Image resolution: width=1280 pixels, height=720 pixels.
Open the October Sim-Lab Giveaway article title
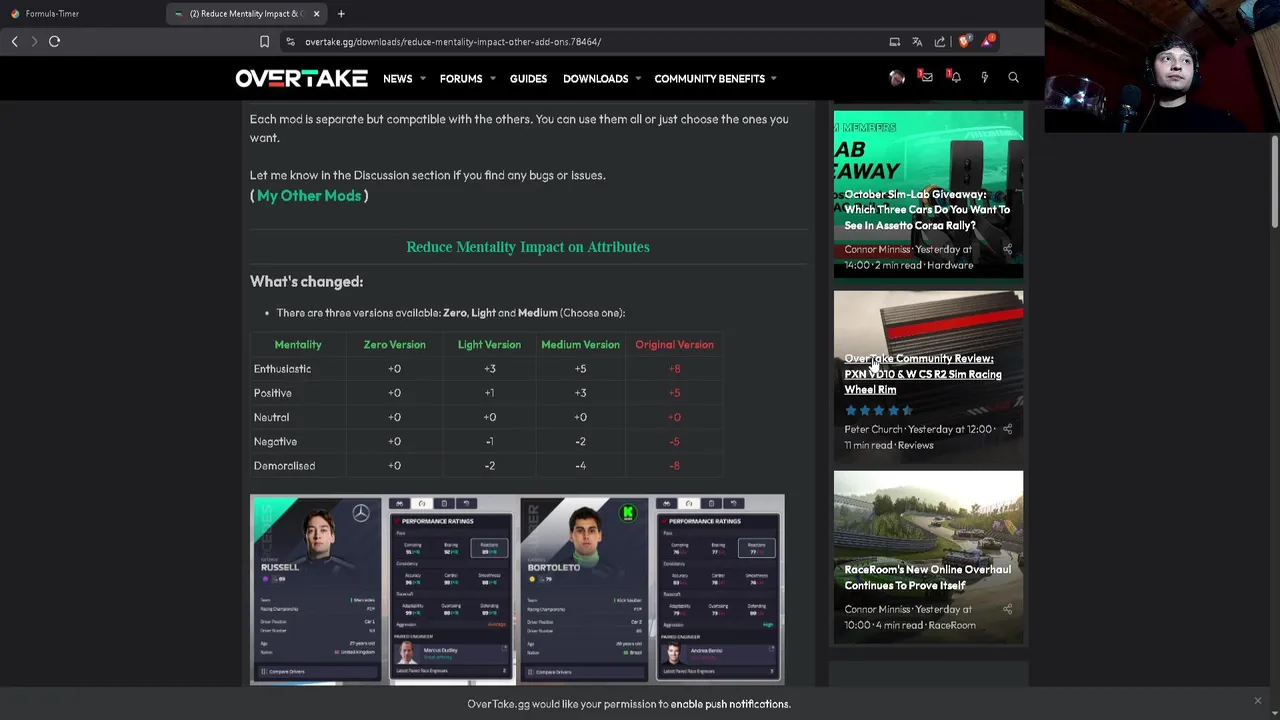[x=927, y=210]
